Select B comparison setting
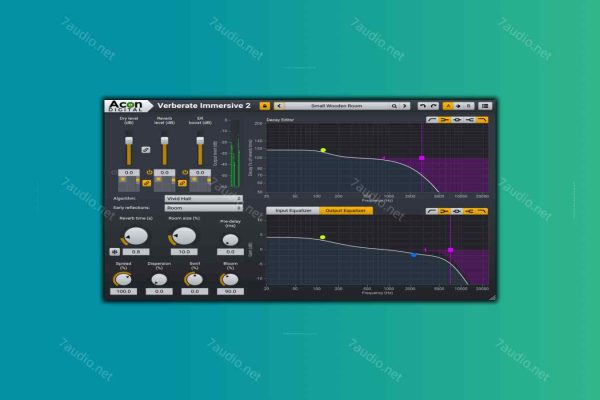 [468, 106]
